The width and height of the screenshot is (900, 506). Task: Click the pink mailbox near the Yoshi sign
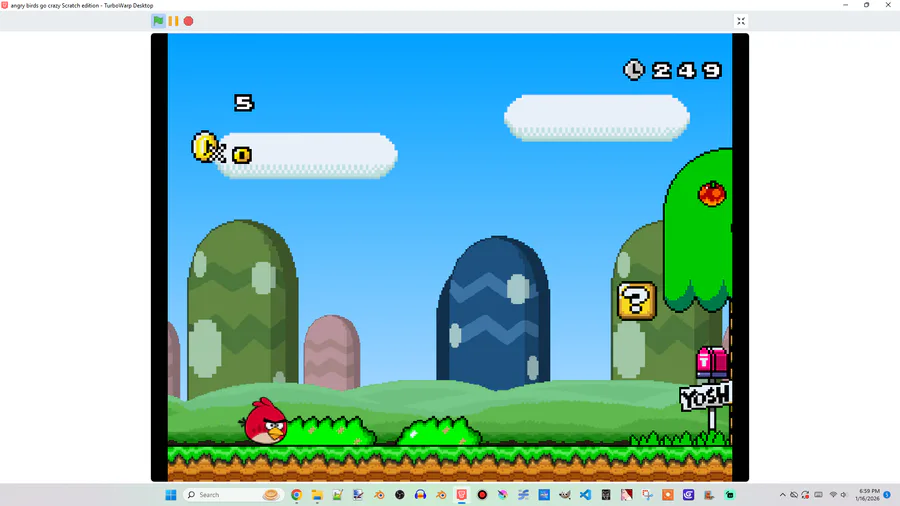(x=712, y=362)
